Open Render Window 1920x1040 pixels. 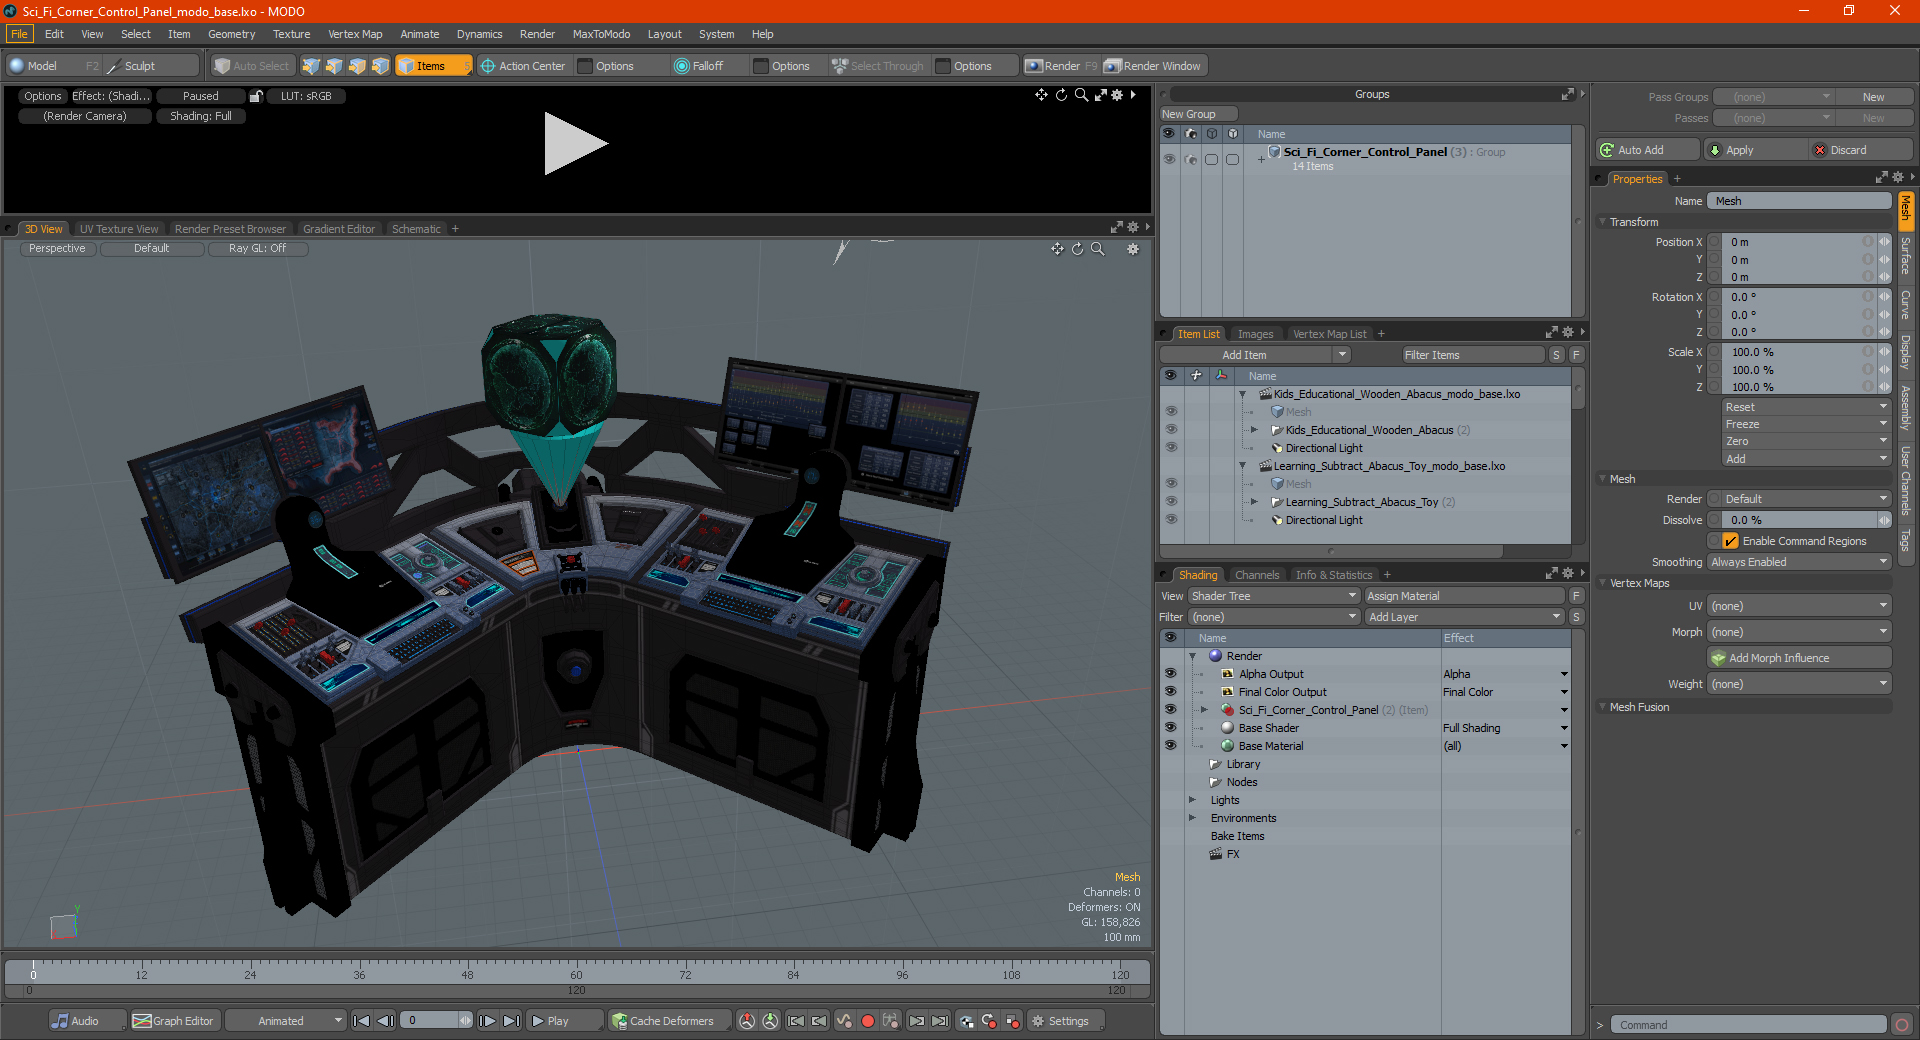coord(1153,66)
